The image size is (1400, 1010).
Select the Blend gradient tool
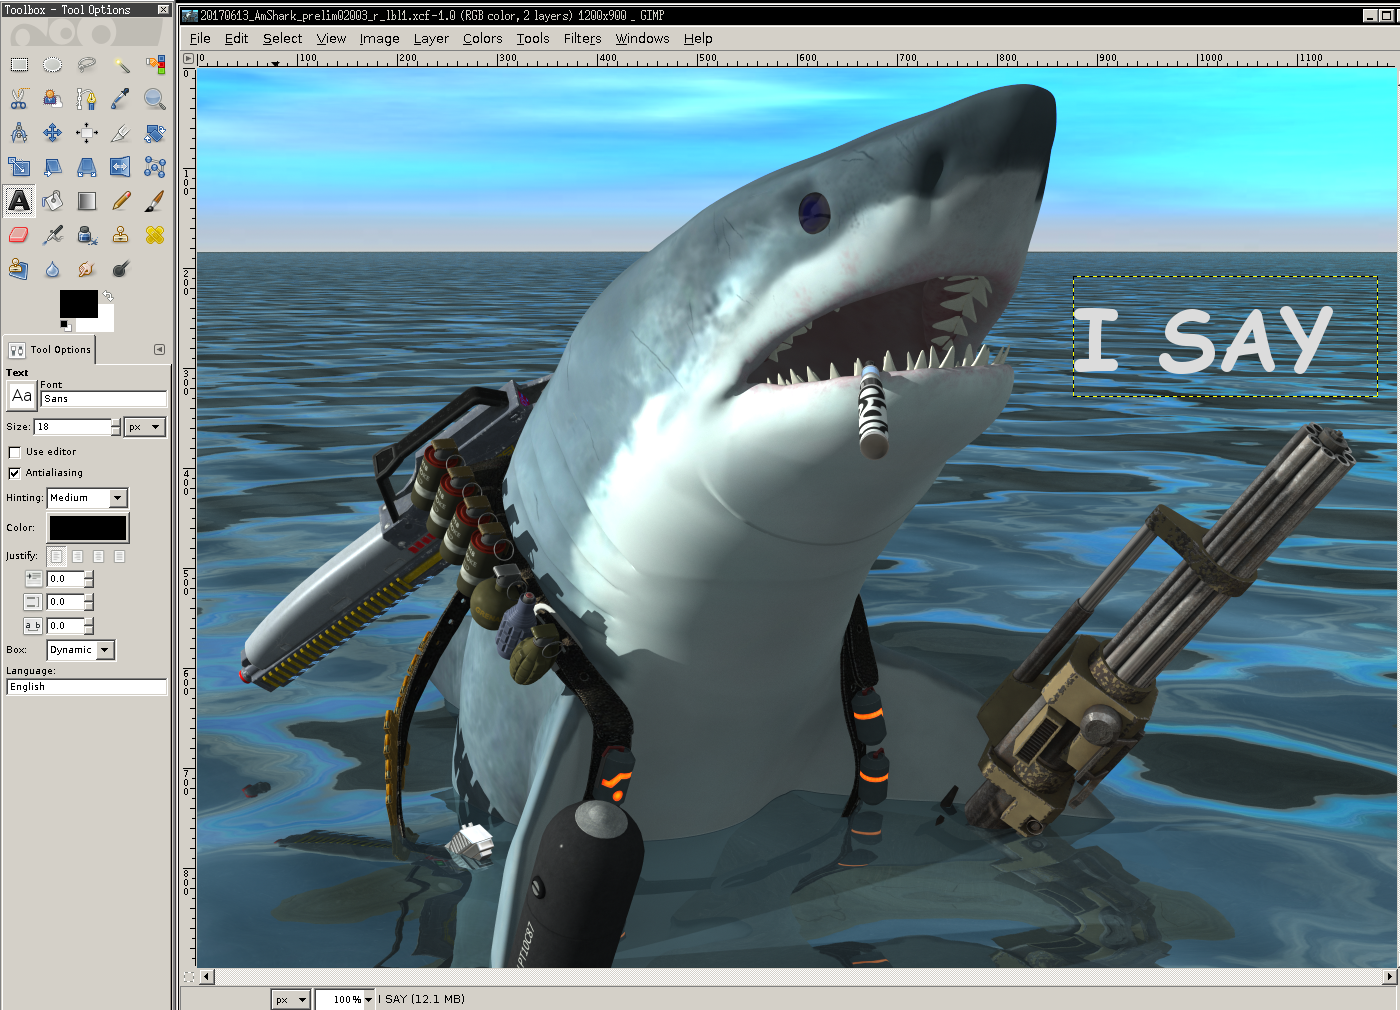[87, 201]
